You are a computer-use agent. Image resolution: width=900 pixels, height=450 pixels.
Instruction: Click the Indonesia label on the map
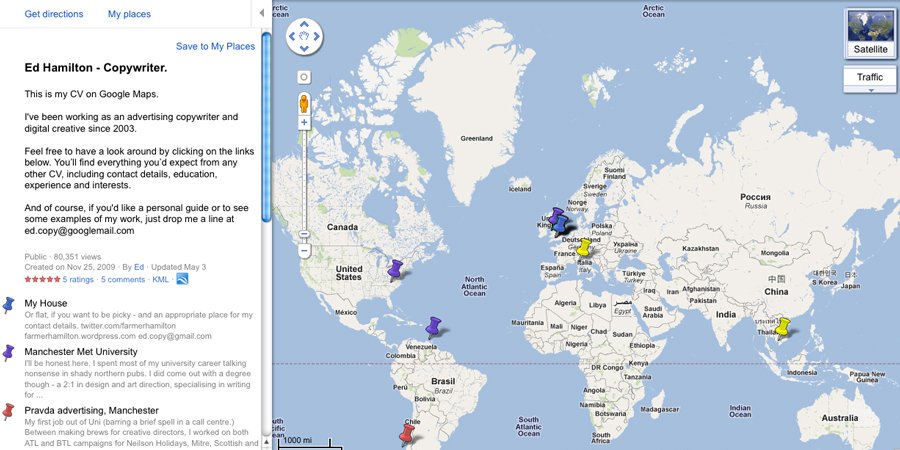(x=802, y=373)
